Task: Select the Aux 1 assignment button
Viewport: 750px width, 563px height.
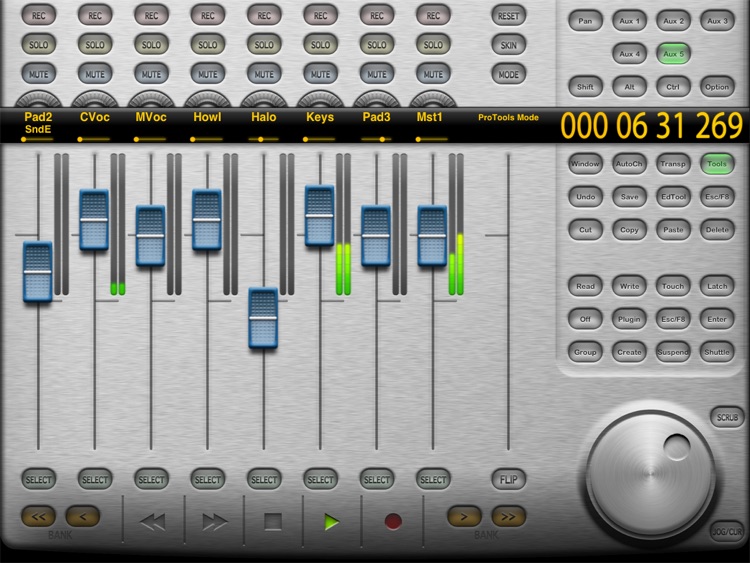Action: 629,21
